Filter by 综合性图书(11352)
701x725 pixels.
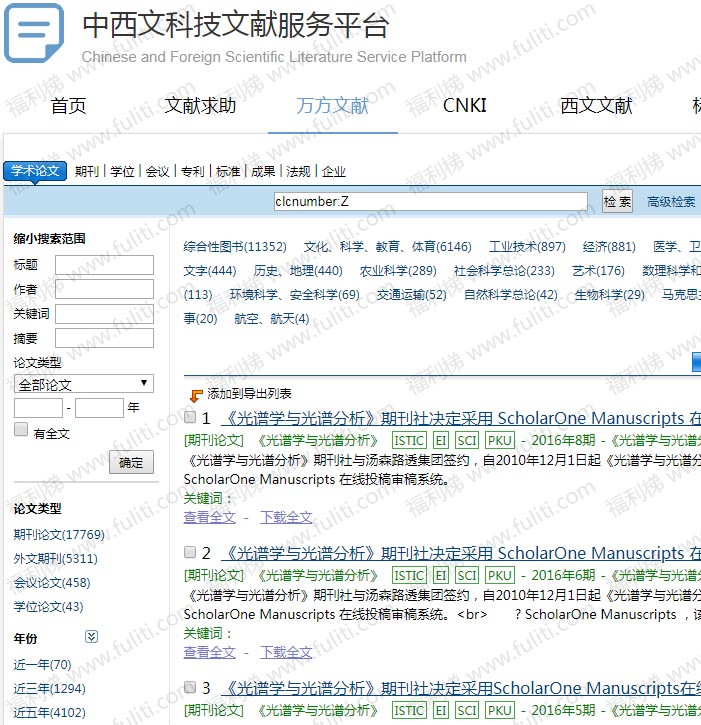235,247
